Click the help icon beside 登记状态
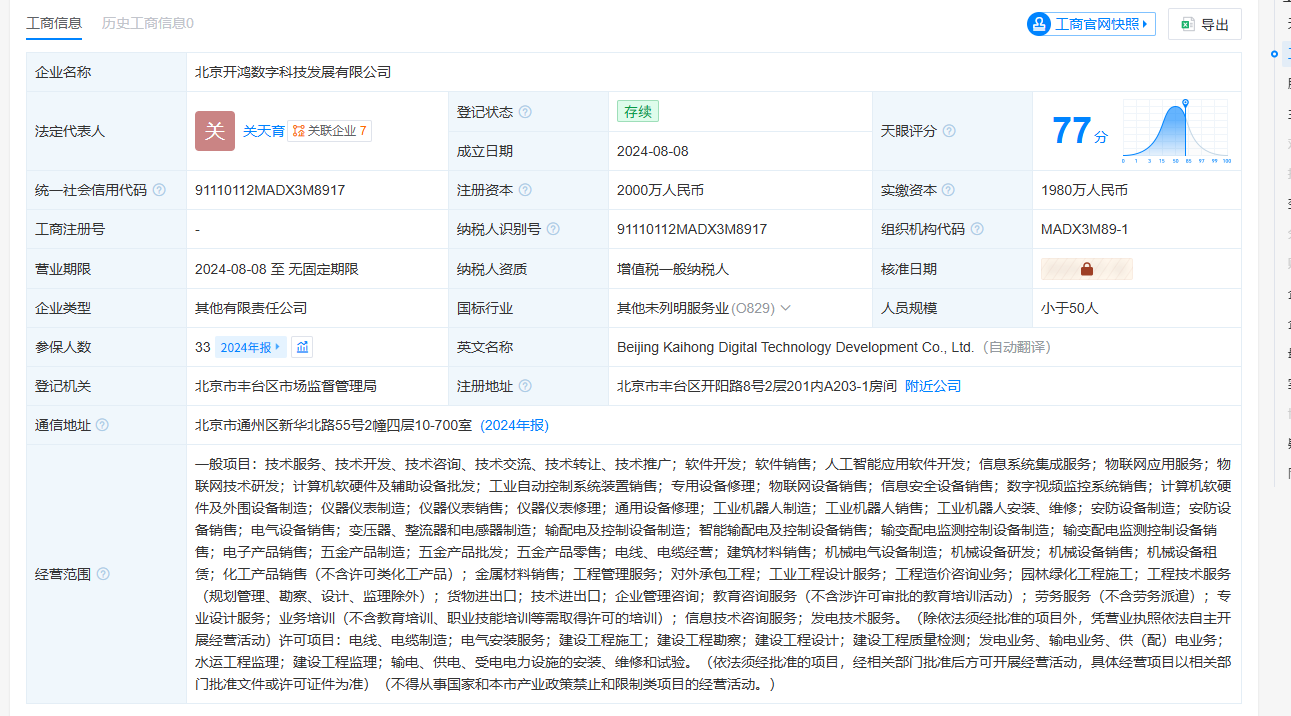Image resolution: width=1291 pixels, height=716 pixels. (x=525, y=112)
